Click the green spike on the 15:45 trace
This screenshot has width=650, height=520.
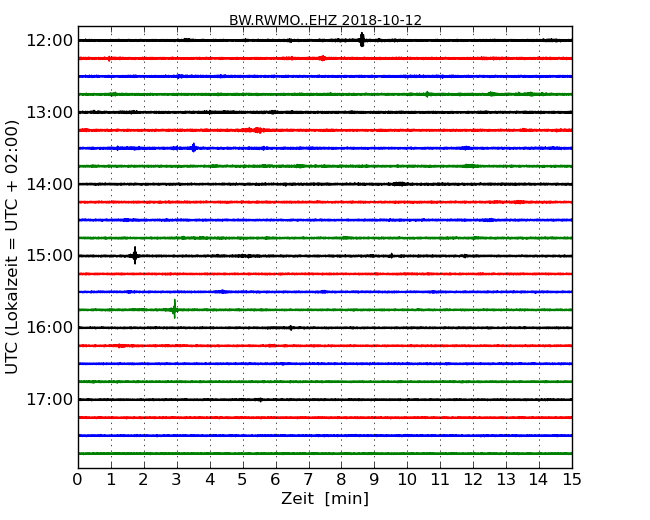tap(175, 309)
